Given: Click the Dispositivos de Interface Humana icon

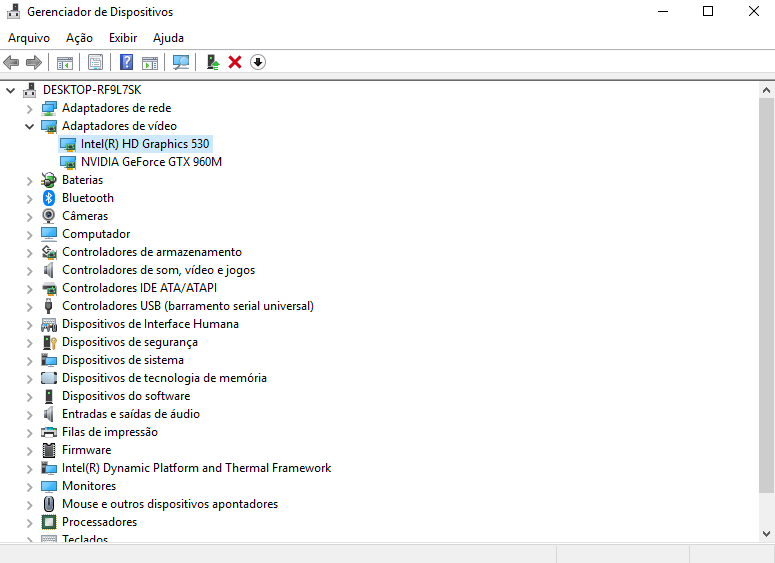Looking at the screenshot, I should tap(48, 324).
